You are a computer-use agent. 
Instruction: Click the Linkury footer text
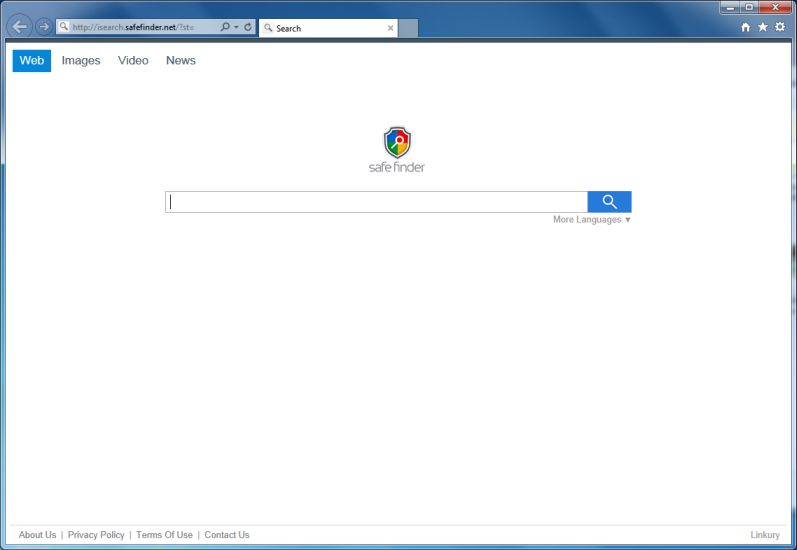[x=765, y=535]
